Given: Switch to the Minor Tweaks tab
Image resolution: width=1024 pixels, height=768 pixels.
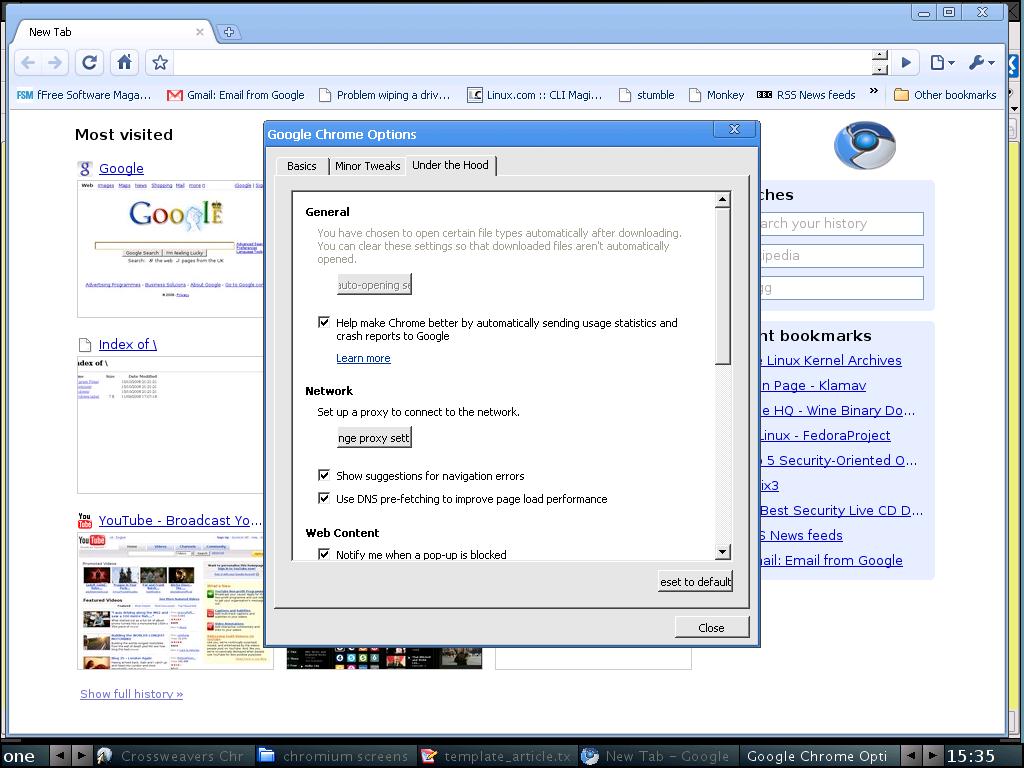Looking at the screenshot, I should tap(367, 167).
